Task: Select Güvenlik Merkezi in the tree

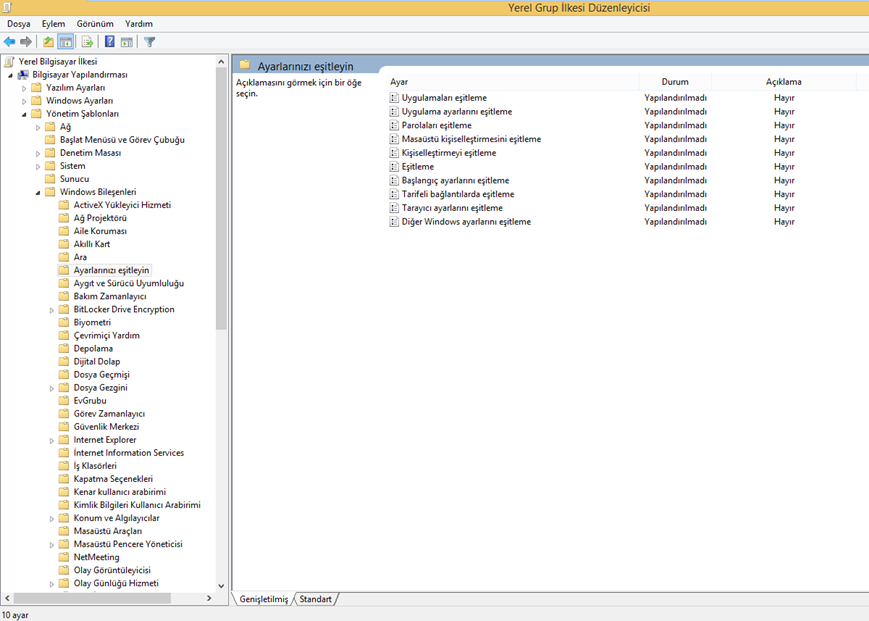Action: (x=106, y=427)
